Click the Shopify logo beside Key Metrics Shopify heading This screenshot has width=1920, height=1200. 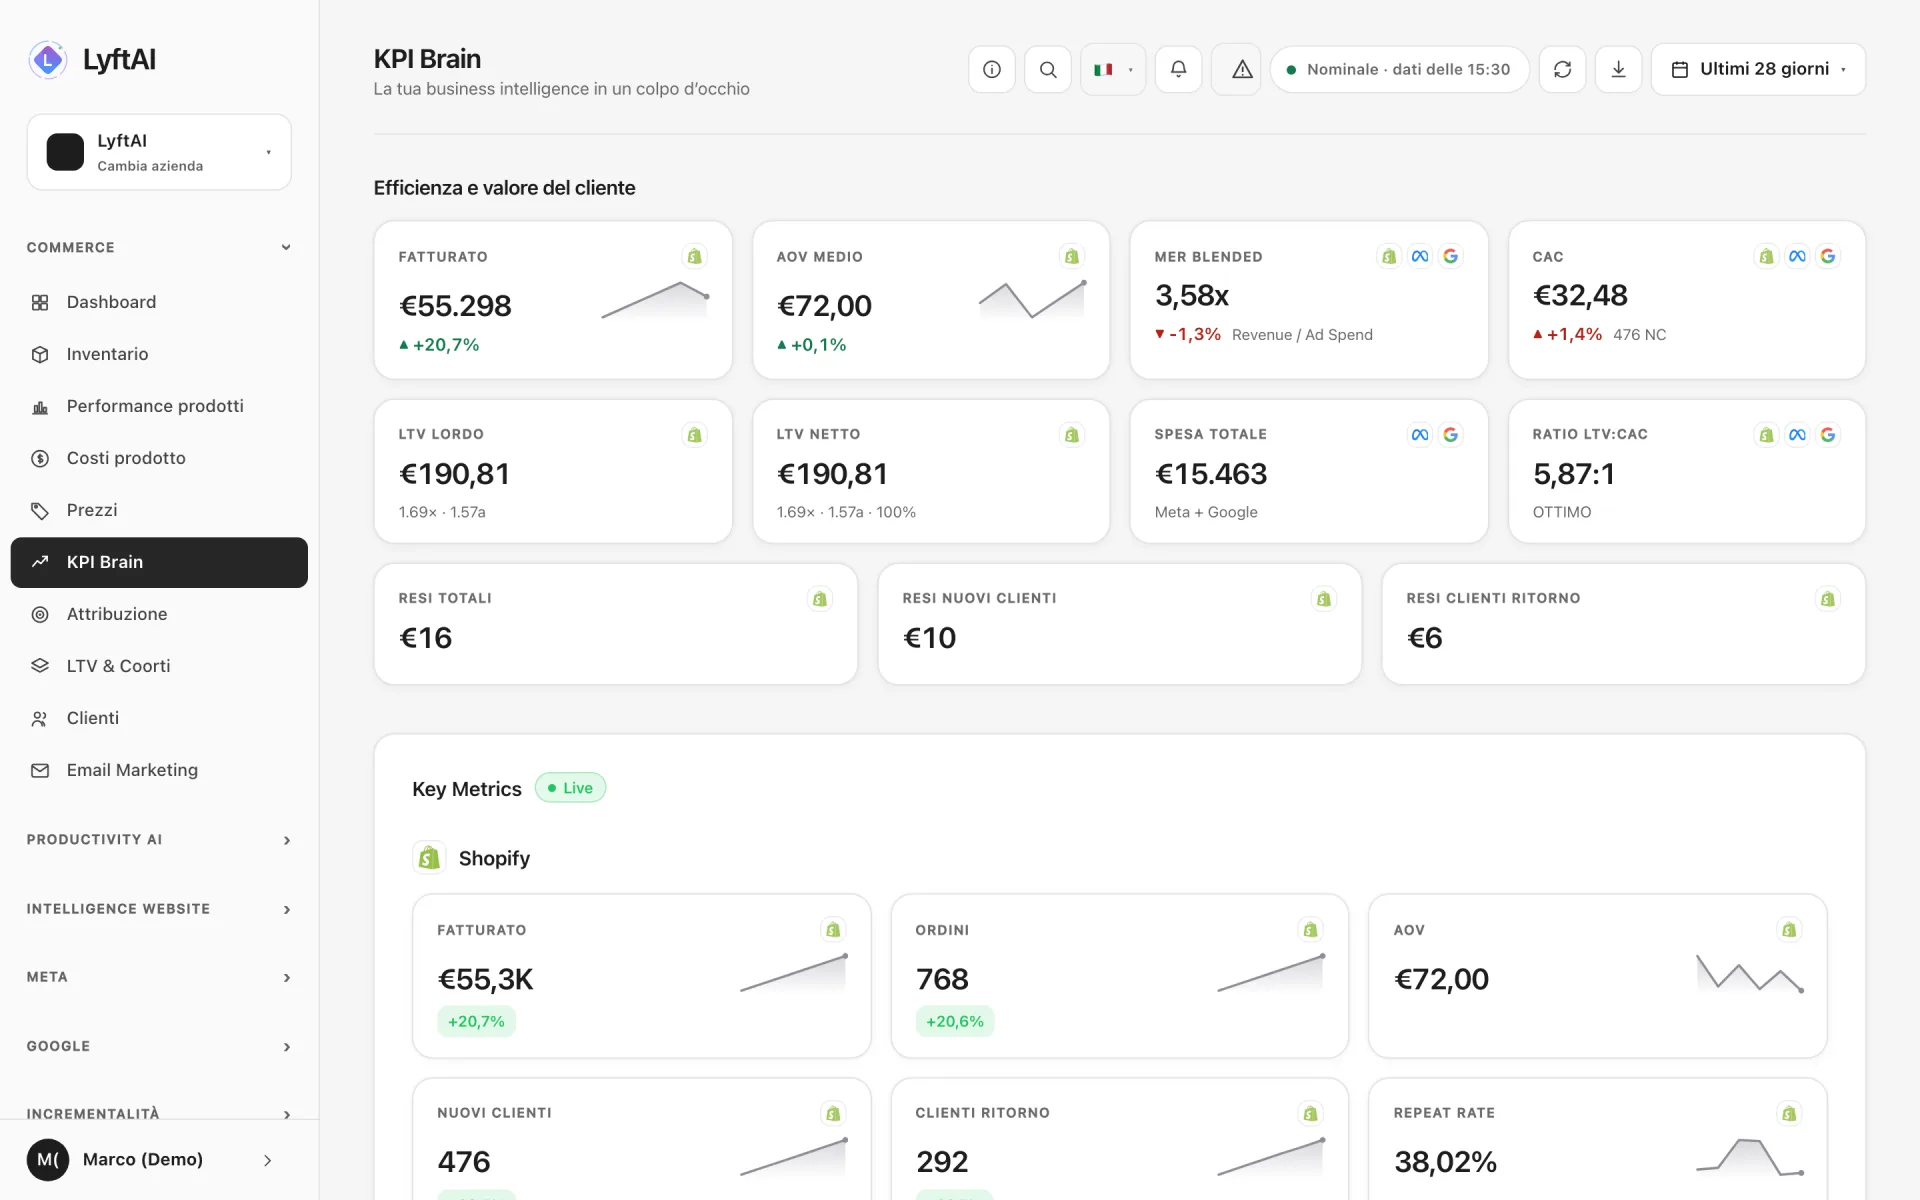click(429, 858)
